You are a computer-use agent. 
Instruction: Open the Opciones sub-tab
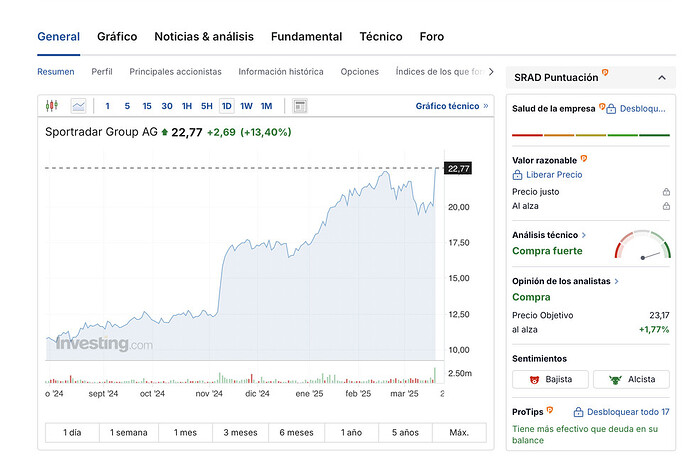360,72
